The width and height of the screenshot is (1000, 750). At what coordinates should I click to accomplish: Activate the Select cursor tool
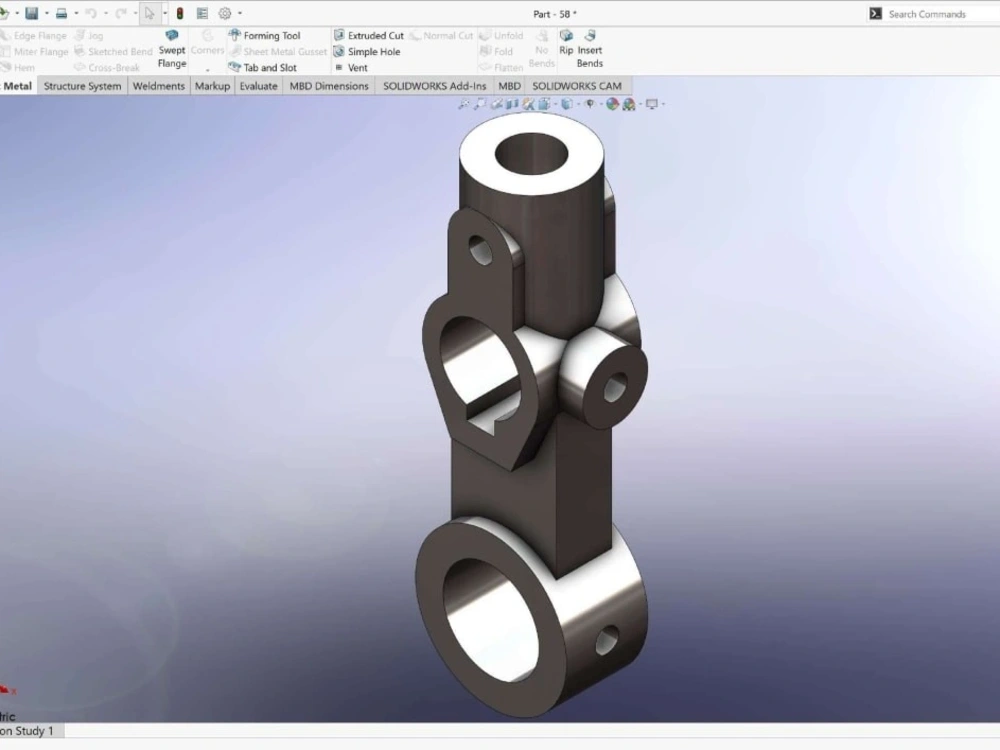coord(149,13)
